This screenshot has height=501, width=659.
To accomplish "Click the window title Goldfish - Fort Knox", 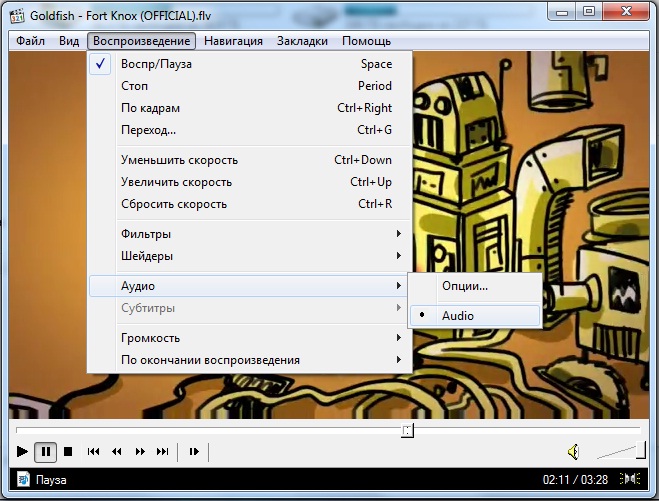I will coord(120,16).
